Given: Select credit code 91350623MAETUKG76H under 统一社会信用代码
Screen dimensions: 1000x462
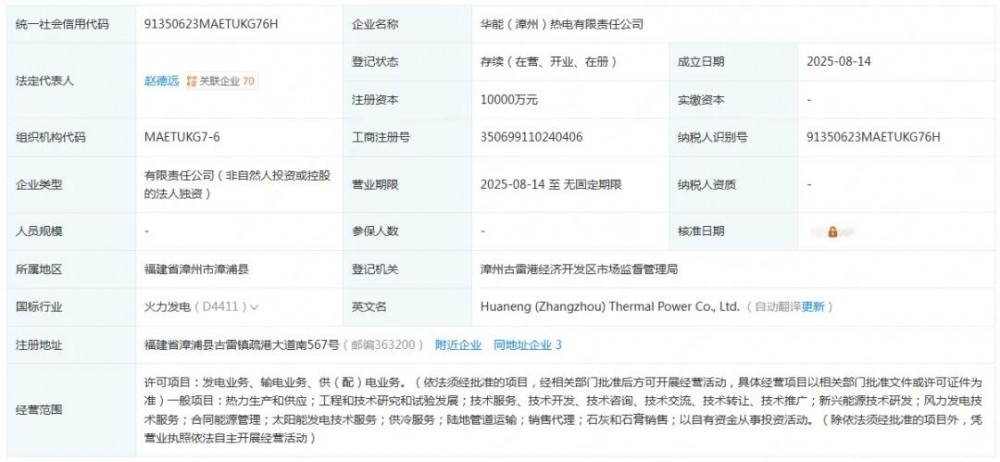Looking at the screenshot, I should coord(211,24).
